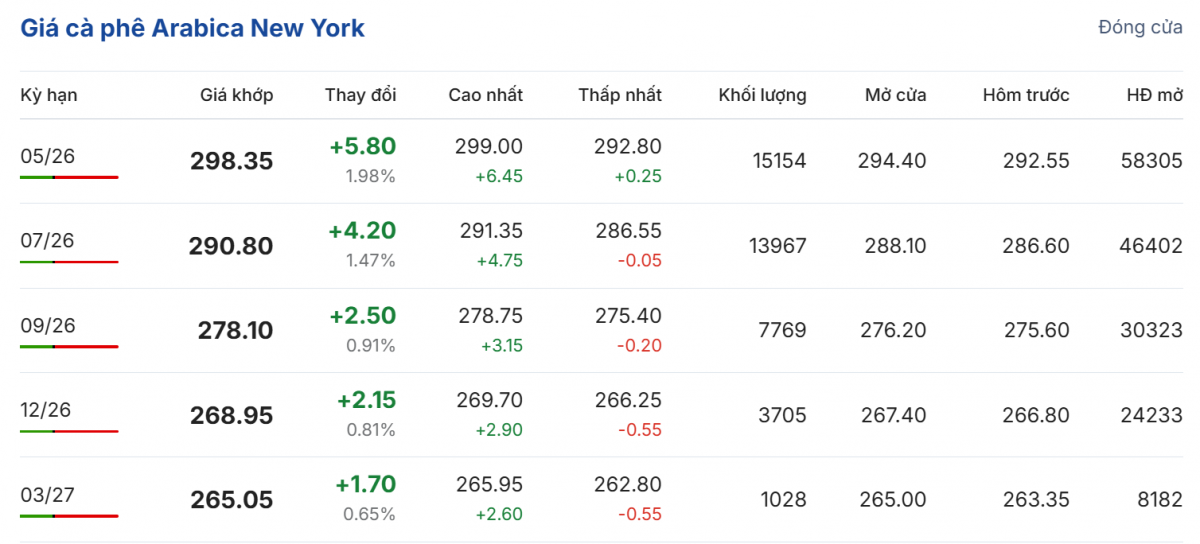The height and width of the screenshot is (544, 1200).
Task: Click the price range bar under 12/26
Action: [69, 431]
